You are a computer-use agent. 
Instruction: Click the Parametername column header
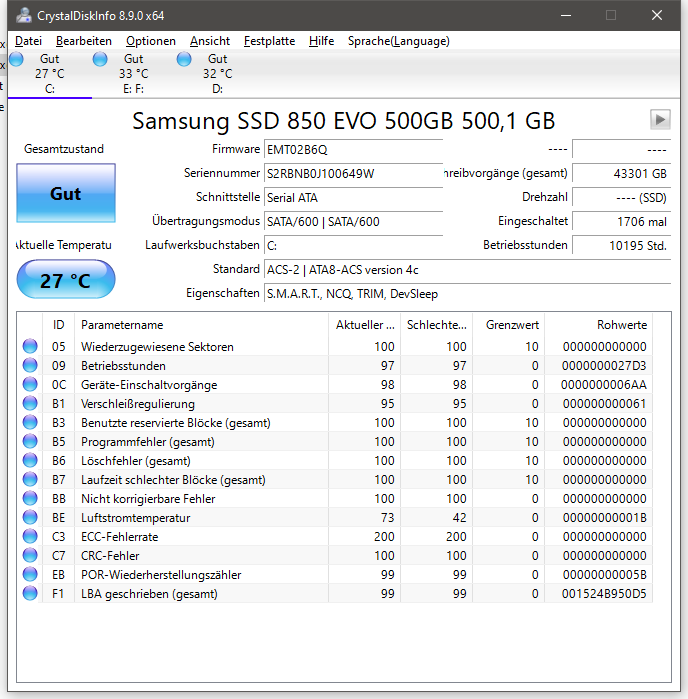coord(202,325)
